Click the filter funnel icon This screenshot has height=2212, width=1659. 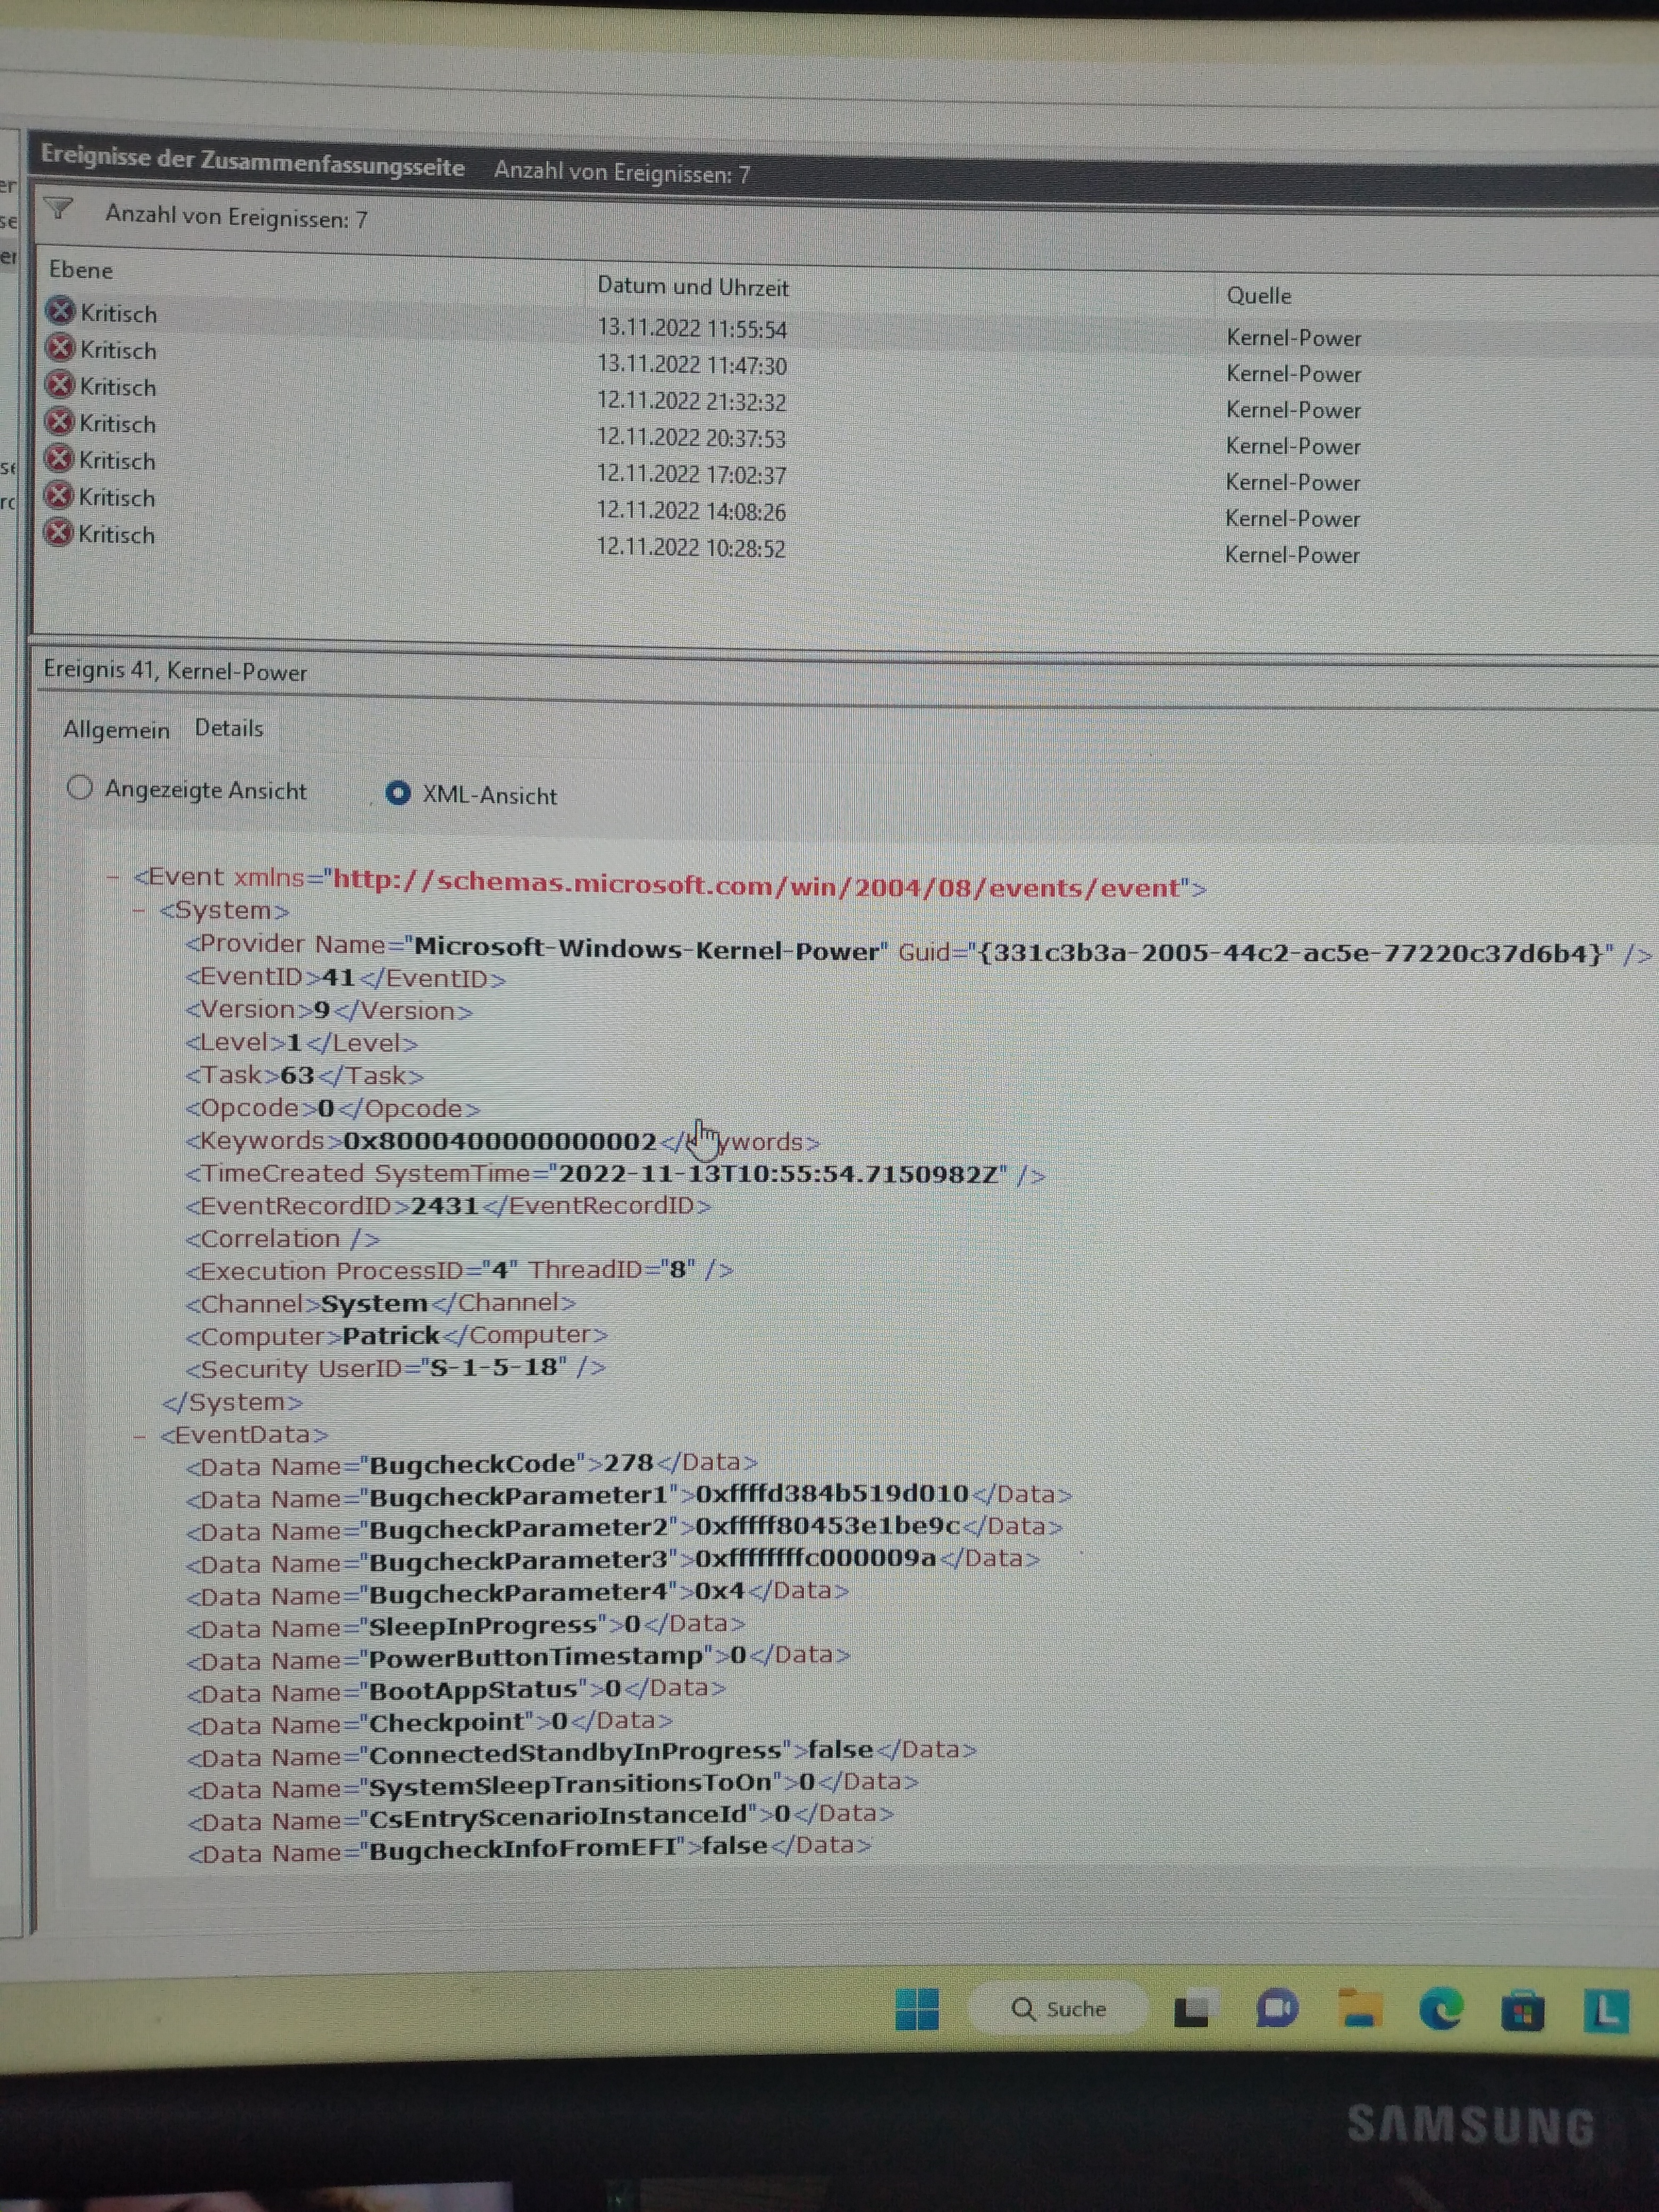59,209
